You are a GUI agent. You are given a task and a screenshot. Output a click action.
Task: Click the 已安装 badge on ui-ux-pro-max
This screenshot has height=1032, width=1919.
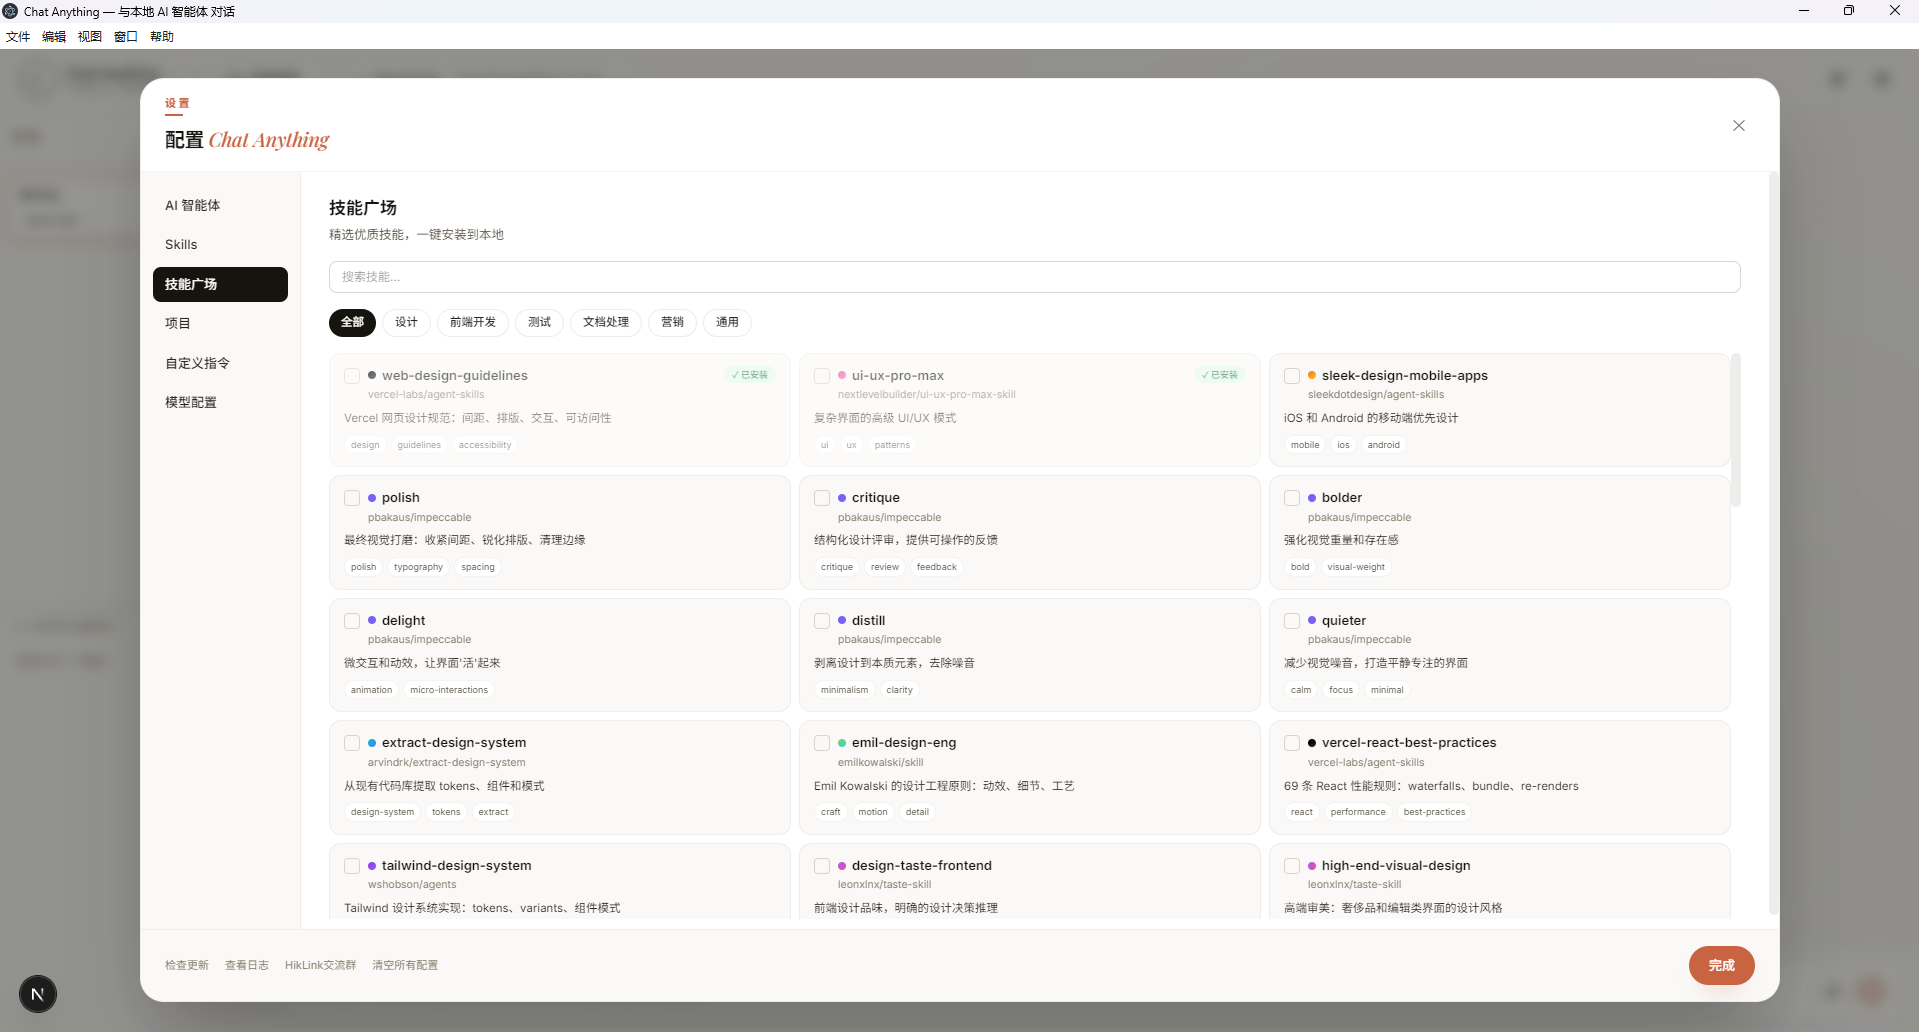[x=1220, y=375]
